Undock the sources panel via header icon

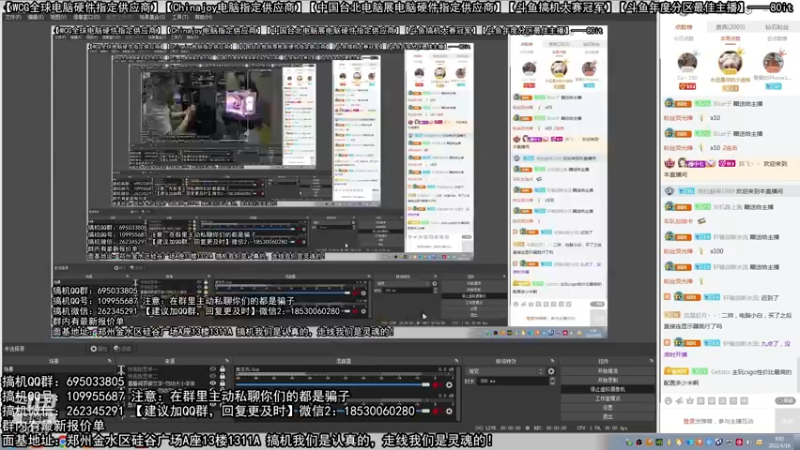[x=227, y=361]
